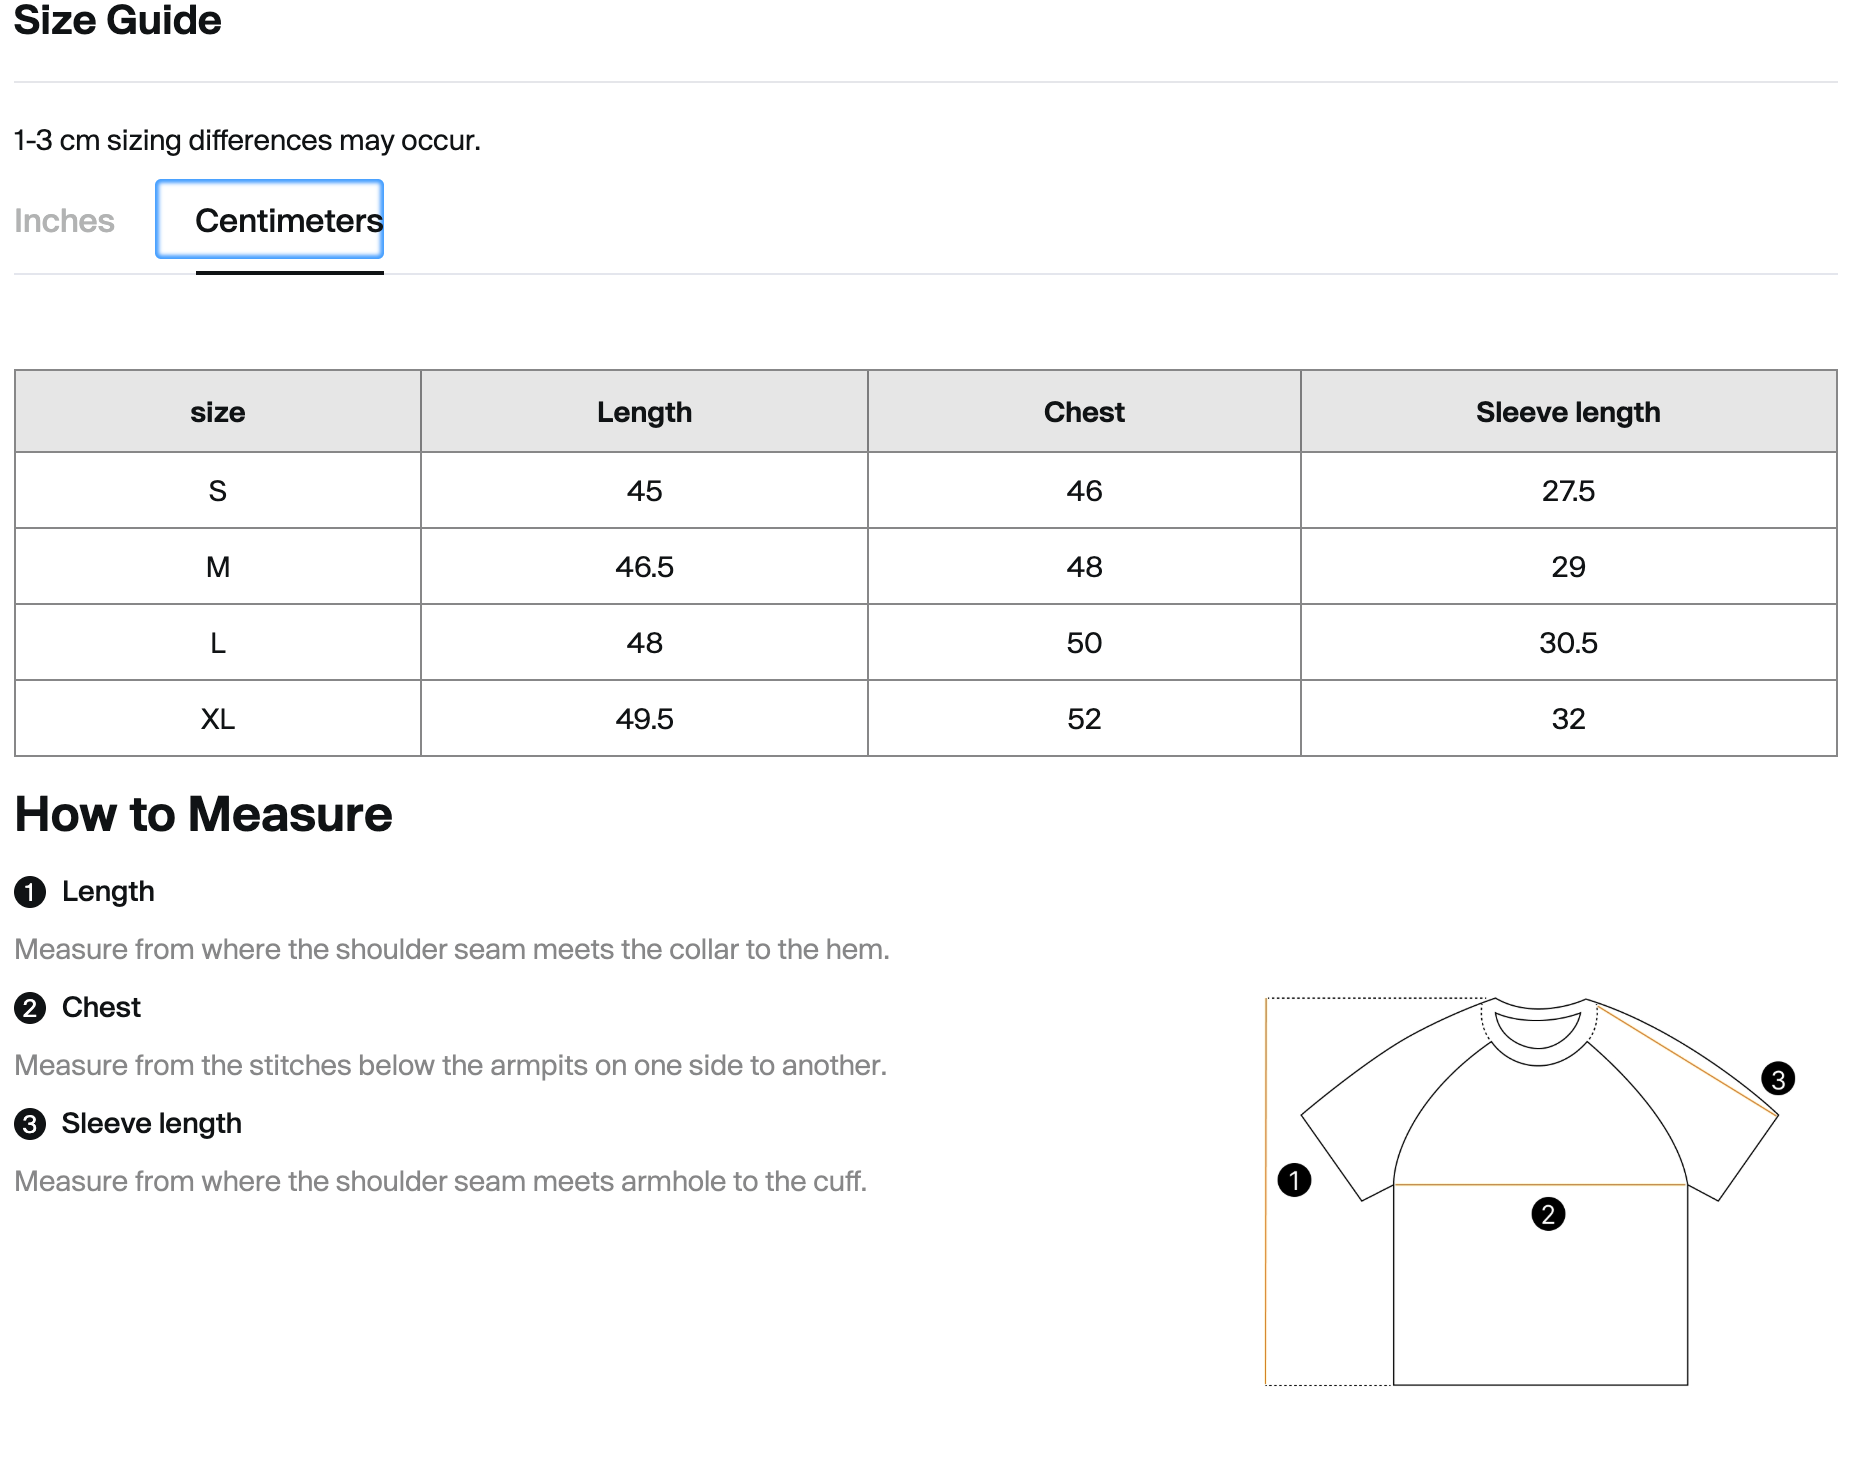Click marker 3 on the shirt sleeve

pos(1778,1079)
